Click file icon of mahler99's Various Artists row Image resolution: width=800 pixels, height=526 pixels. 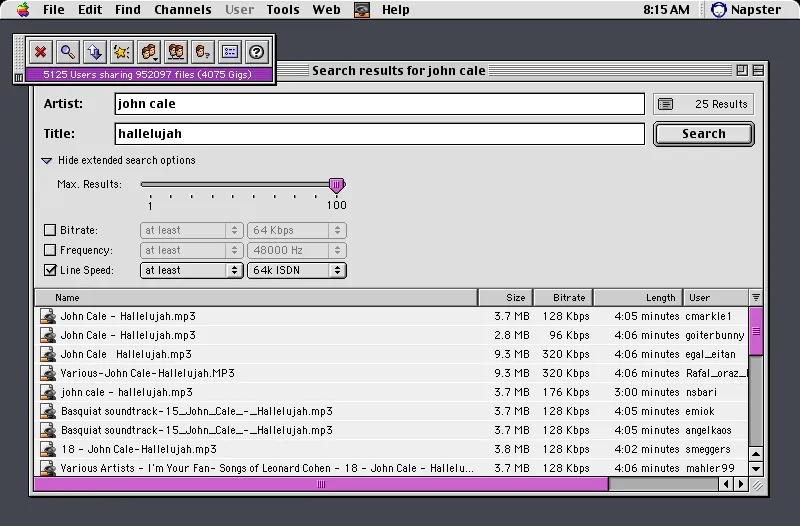click(48, 468)
